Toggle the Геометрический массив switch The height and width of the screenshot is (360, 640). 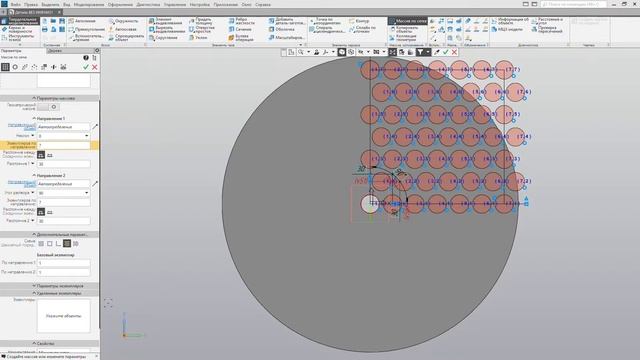tap(49, 107)
